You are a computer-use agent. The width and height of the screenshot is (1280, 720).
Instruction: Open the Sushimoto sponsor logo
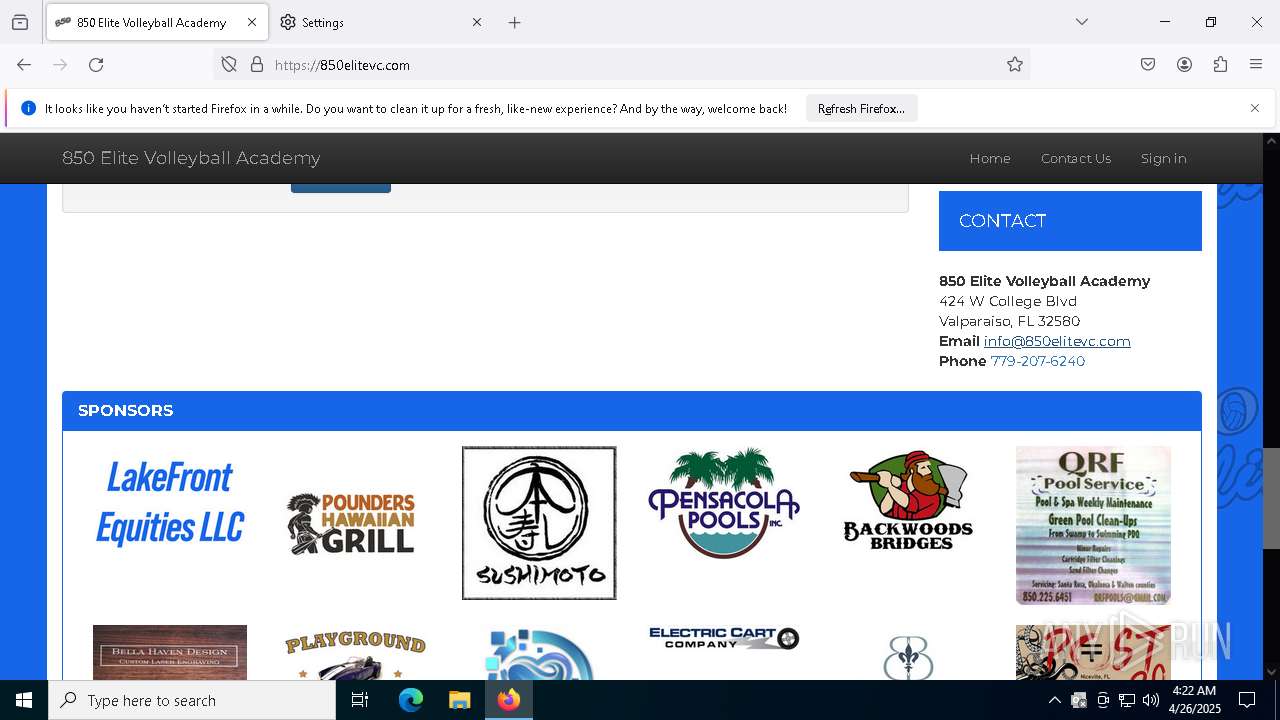coord(539,523)
